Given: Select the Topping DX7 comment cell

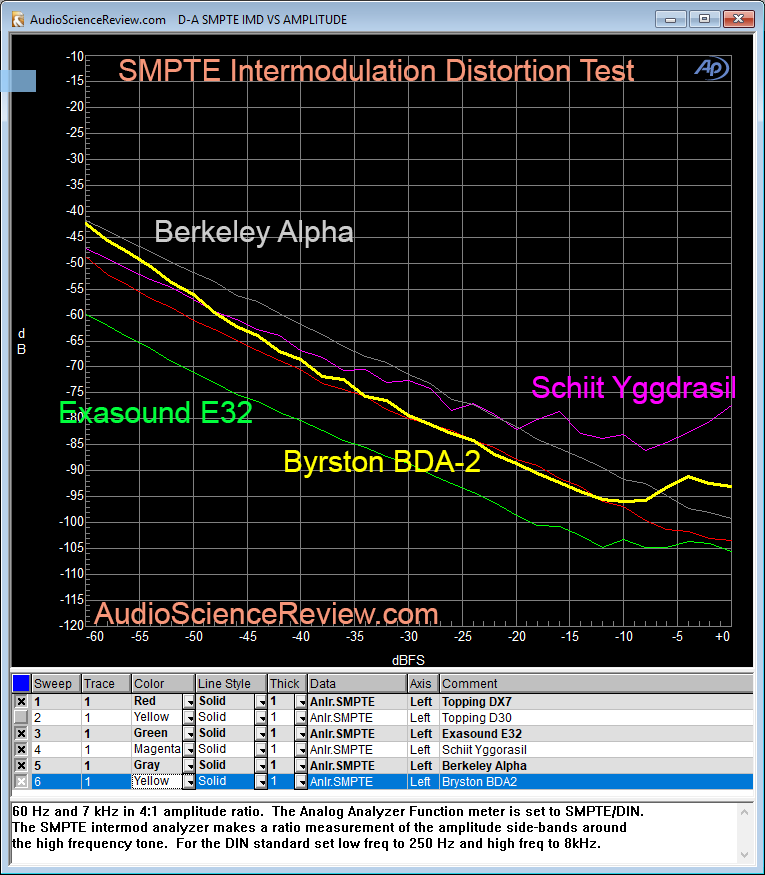Looking at the screenshot, I should coord(596,701).
